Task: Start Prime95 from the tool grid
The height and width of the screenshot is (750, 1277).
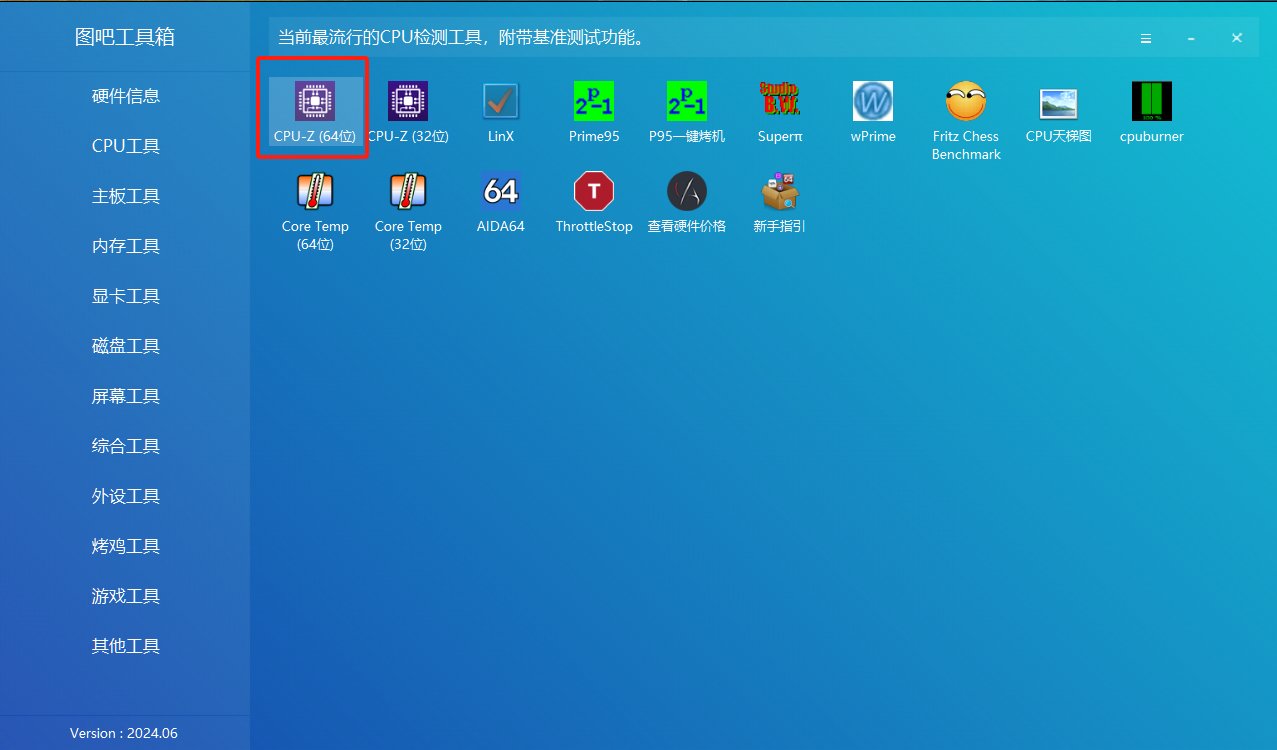Action: (x=594, y=111)
